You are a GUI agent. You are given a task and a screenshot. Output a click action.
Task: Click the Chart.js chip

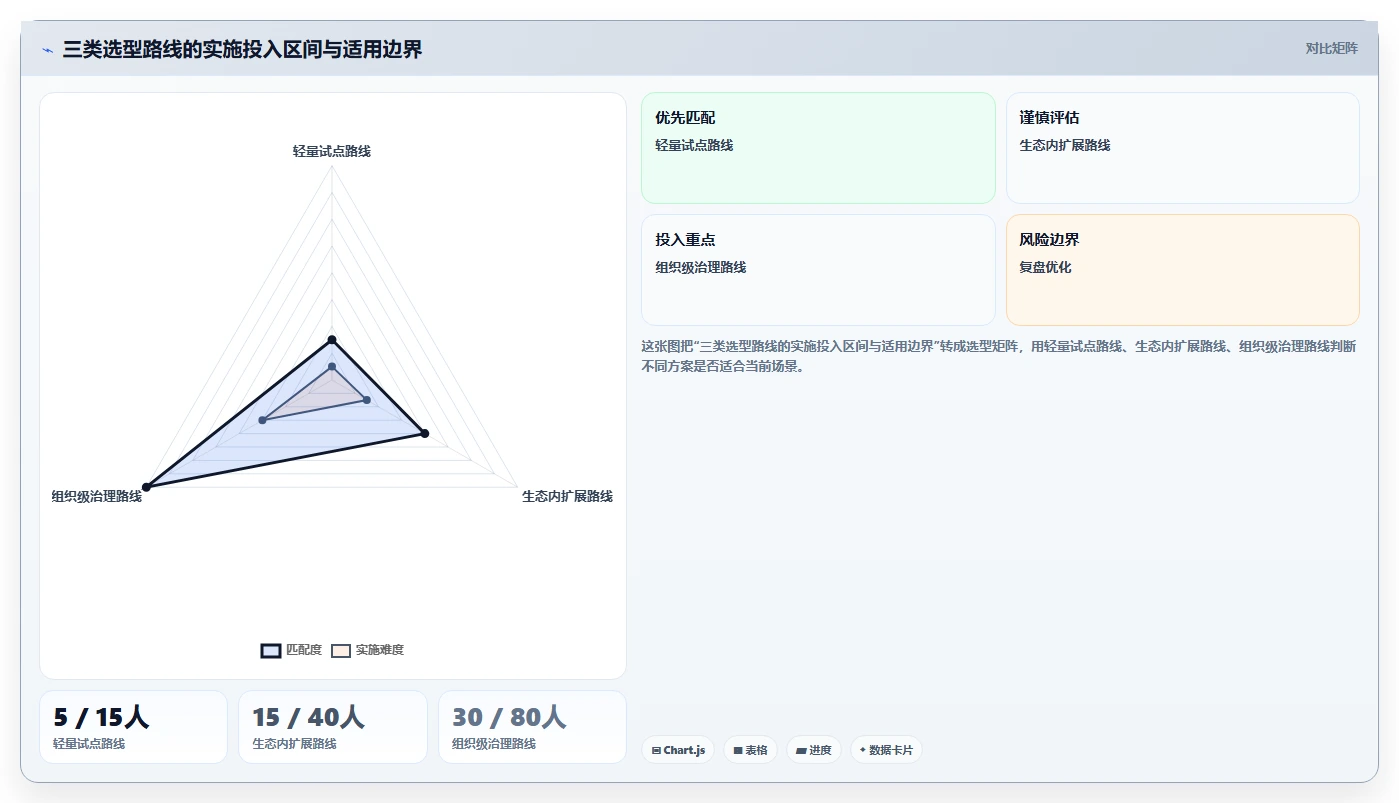coord(678,750)
